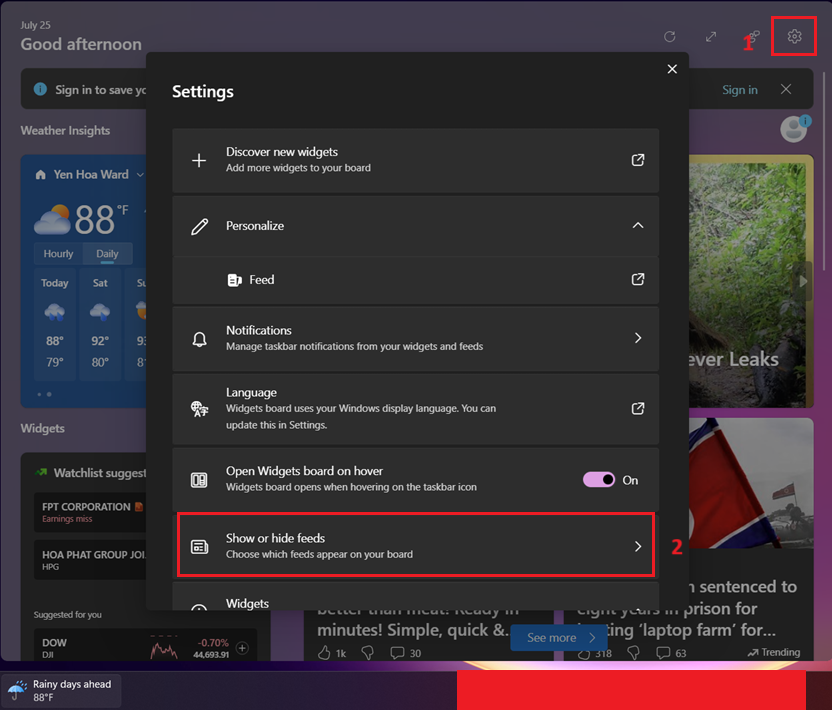The image size is (832, 710).
Task: Collapse the Personalize section
Action: point(637,225)
